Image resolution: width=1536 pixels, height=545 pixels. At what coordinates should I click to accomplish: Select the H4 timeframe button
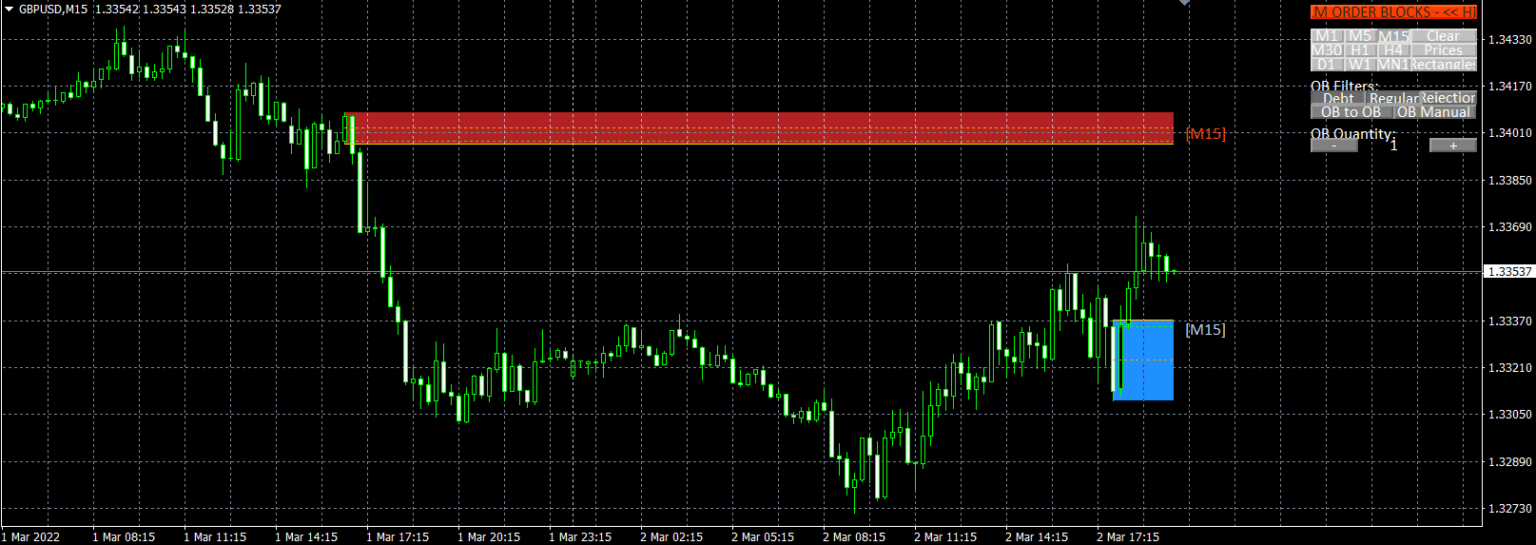pyautogui.click(x=1392, y=50)
